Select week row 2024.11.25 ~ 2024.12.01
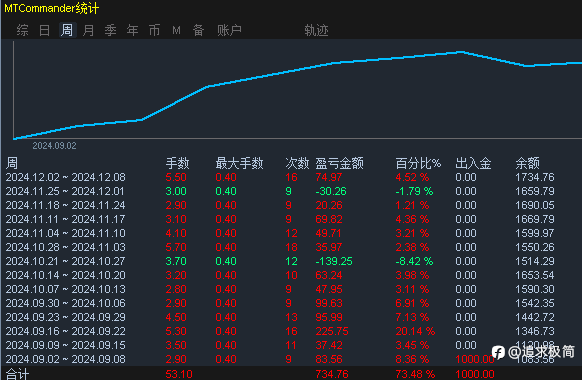Viewport: 582px width, 380px height. [280, 191]
